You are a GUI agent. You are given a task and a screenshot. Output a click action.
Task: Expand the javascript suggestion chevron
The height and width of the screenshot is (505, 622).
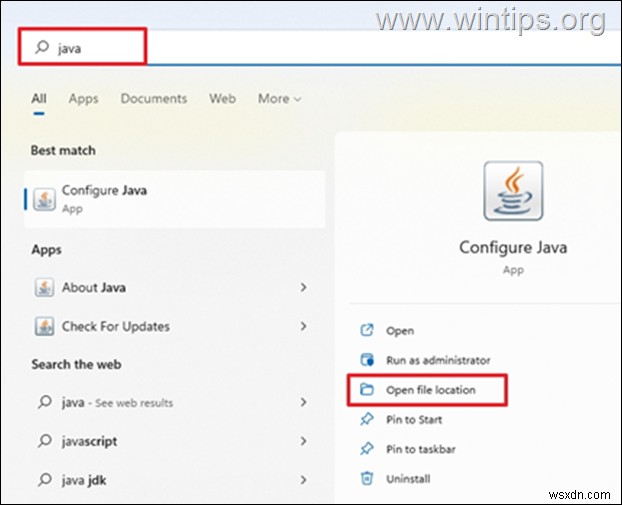pyautogui.click(x=303, y=441)
